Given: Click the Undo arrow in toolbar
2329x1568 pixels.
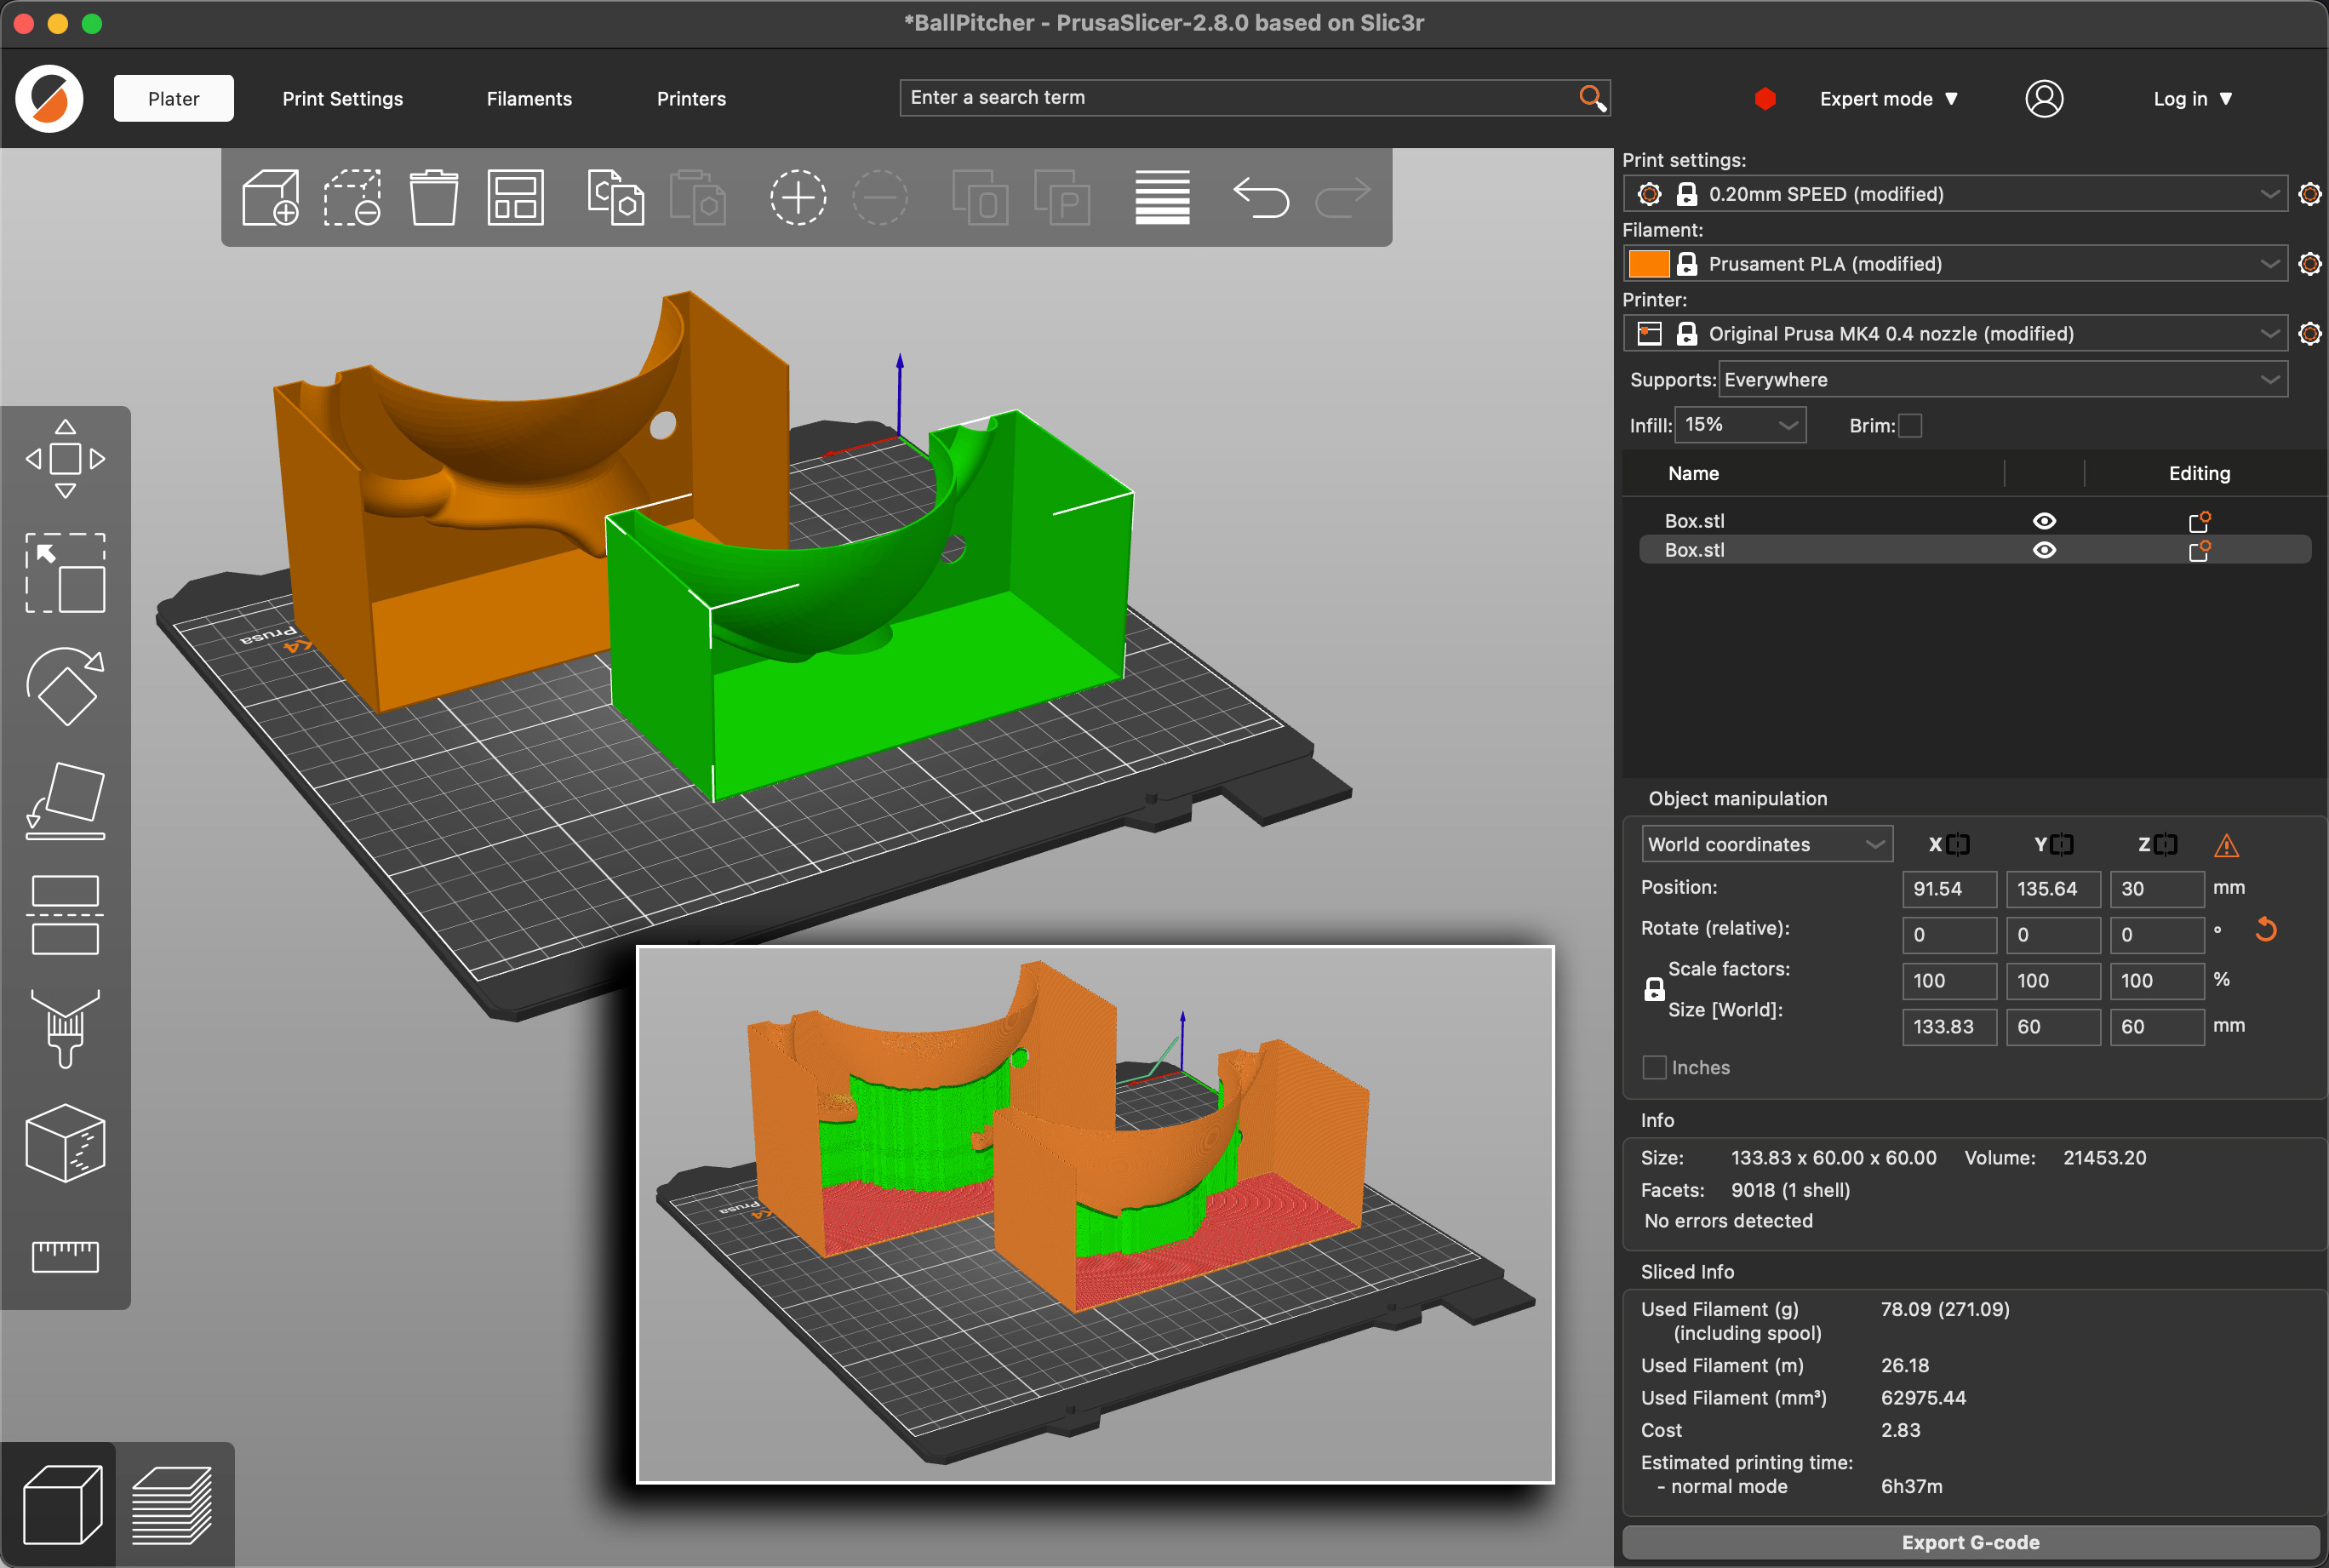Looking at the screenshot, I should [x=1260, y=197].
